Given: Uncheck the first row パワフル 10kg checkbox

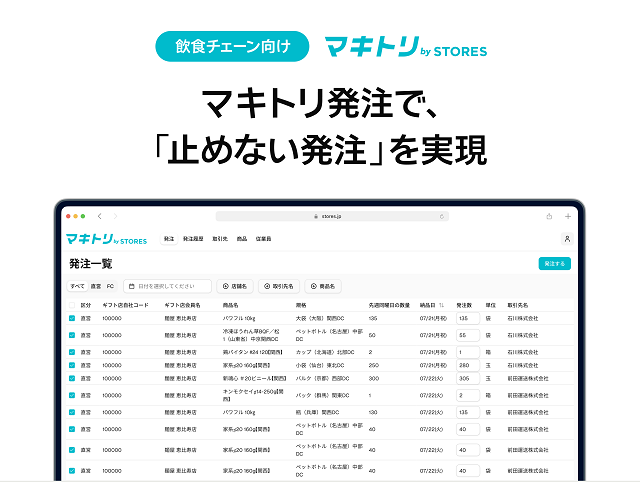Looking at the screenshot, I should 72,319.
